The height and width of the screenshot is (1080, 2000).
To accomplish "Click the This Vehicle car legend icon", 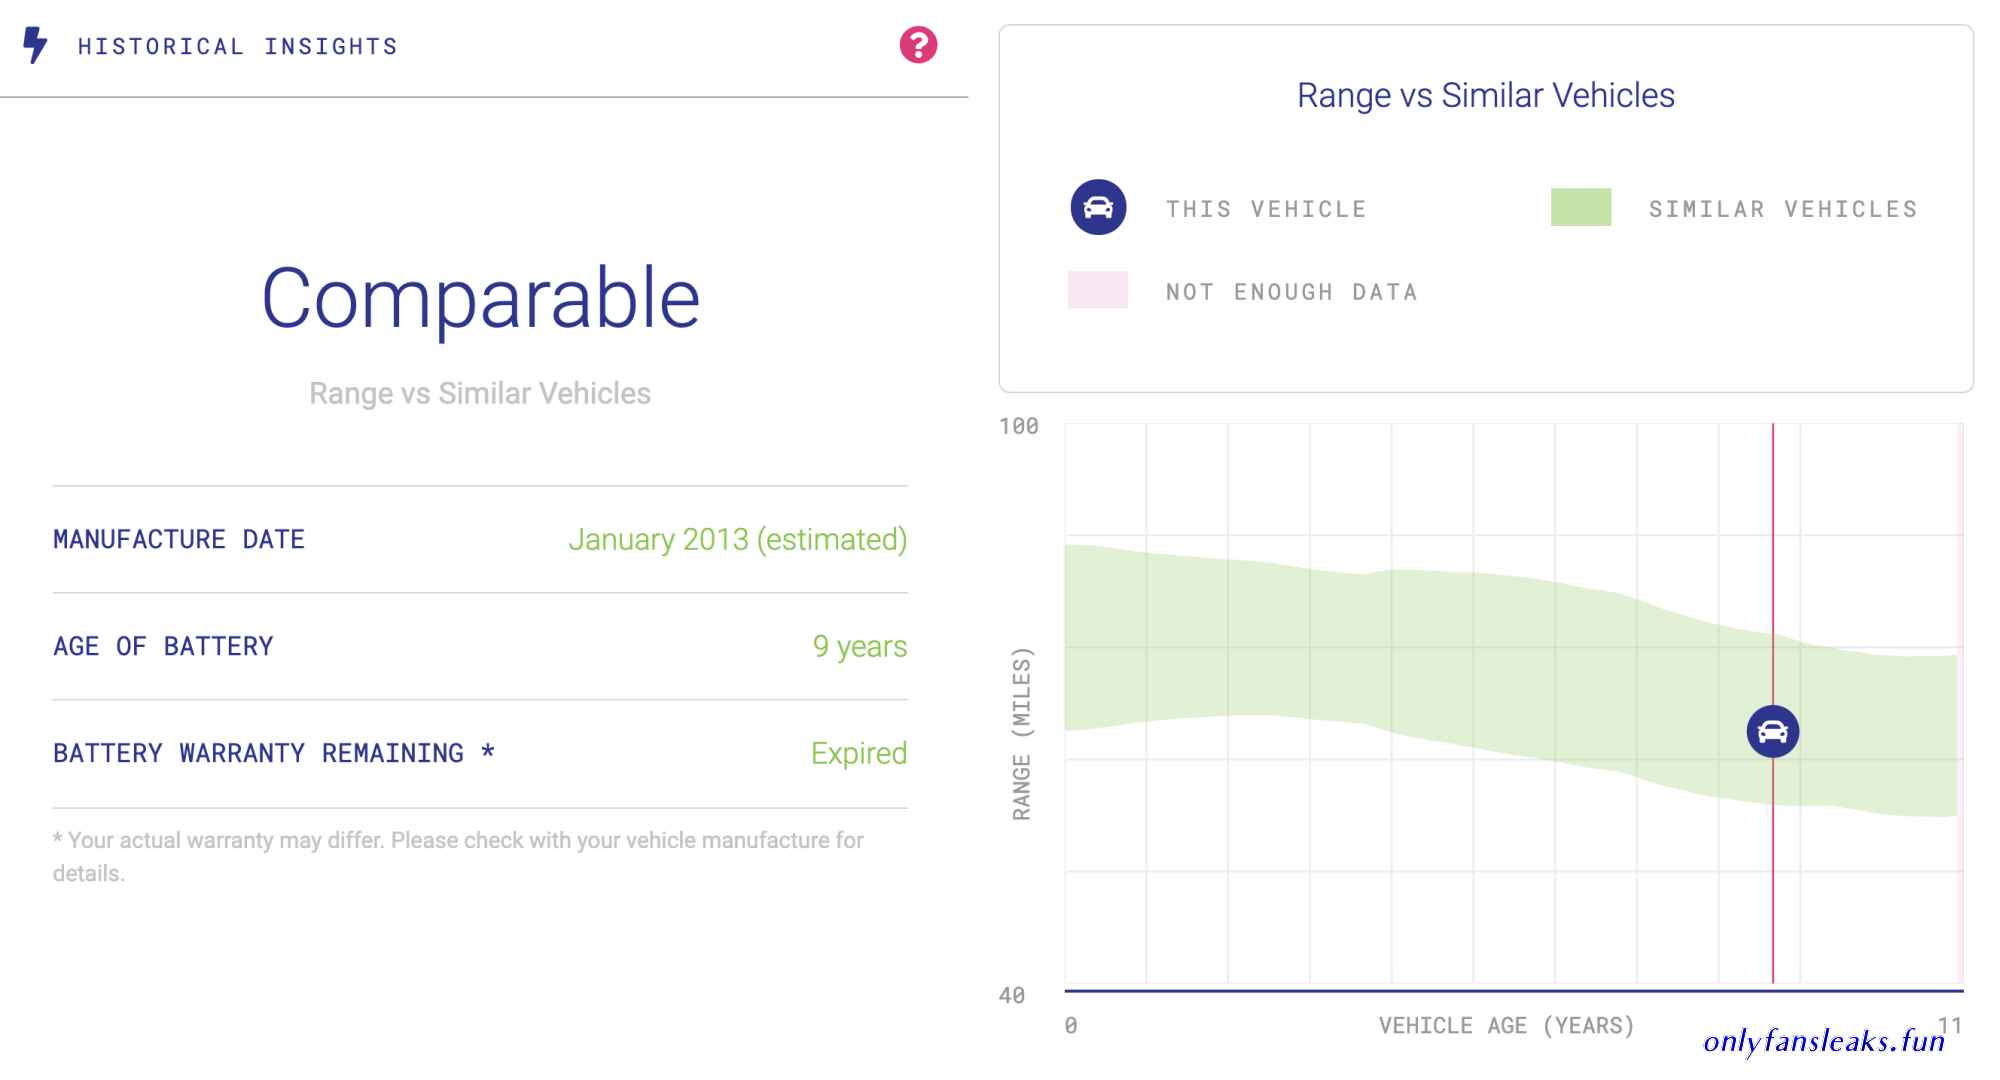I will click(1098, 207).
